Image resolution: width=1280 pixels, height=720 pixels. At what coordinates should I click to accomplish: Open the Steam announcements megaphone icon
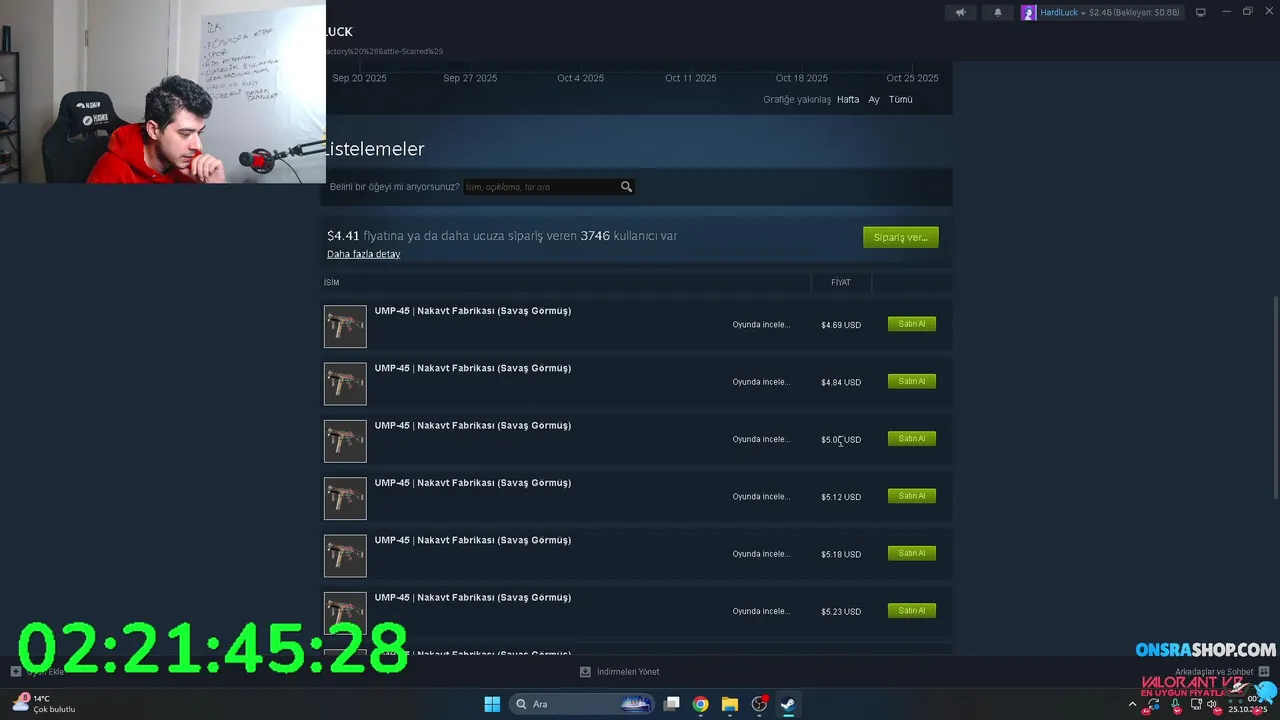(960, 13)
